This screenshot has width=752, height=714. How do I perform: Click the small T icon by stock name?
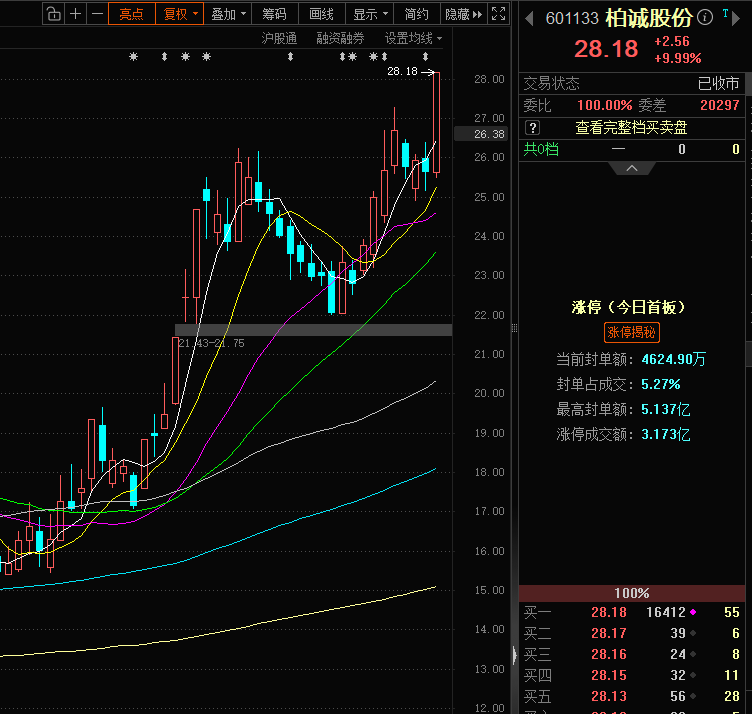coord(725,13)
